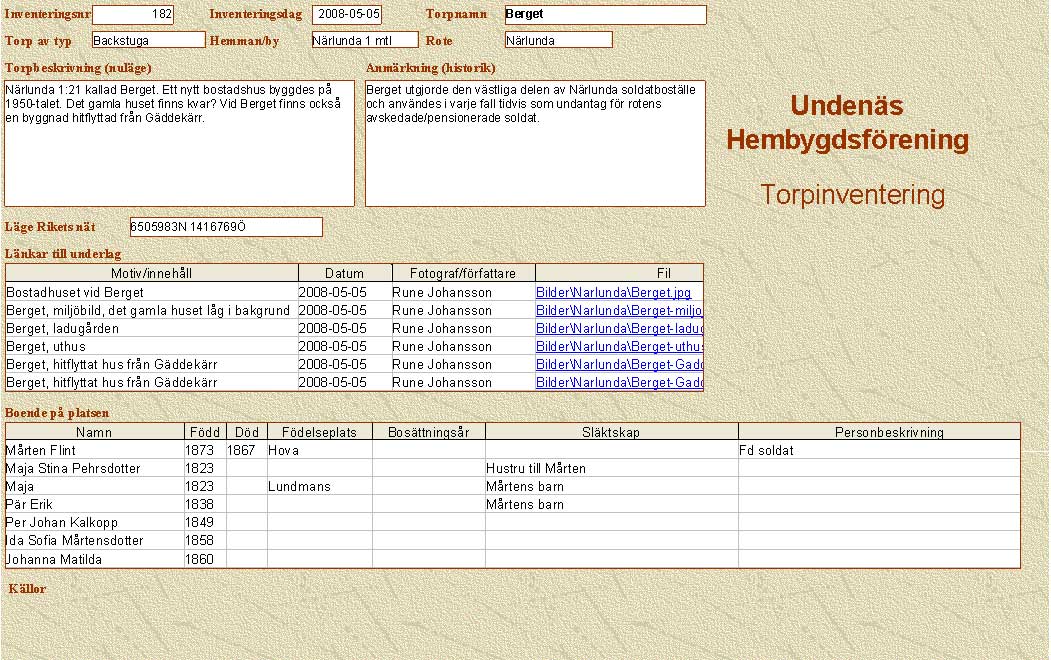Click the Torp av typ field Backstuga
The height and width of the screenshot is (660, 1051).
(x=148, y=40)
